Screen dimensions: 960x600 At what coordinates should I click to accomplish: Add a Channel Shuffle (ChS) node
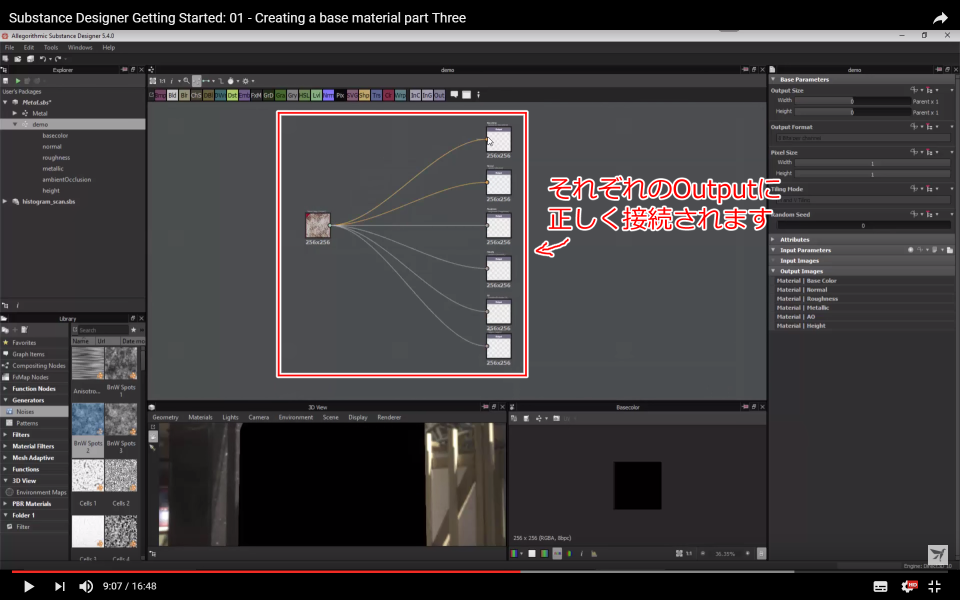point(196,95)
